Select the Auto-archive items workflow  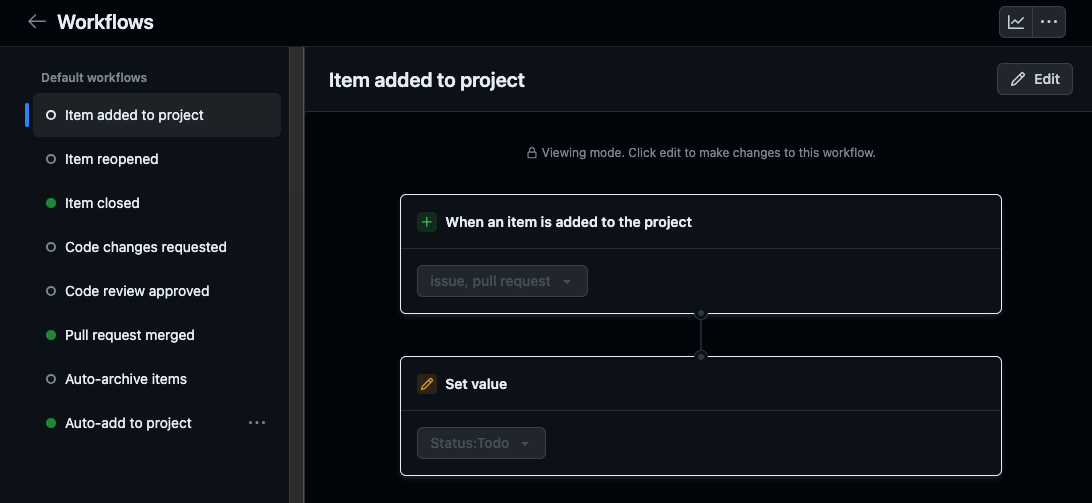point(157,379)
